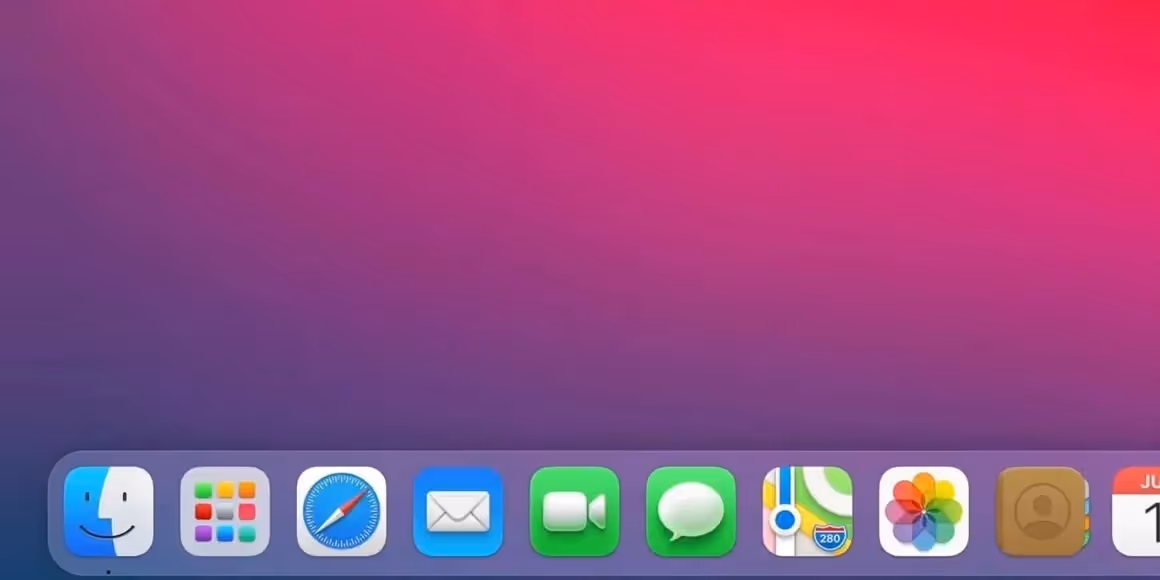Viewport: 1160px width, 580px height.
Task: Click the compass icon to browse the web
Action: pyautogui.click(x=341, y=513)
